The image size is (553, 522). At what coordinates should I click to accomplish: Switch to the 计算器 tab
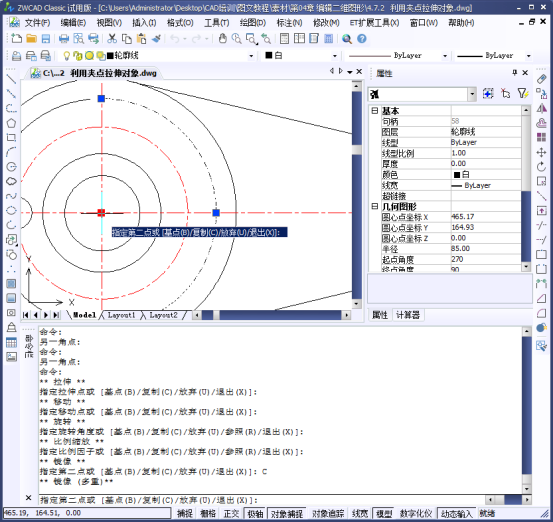click(x=408, y=315)
